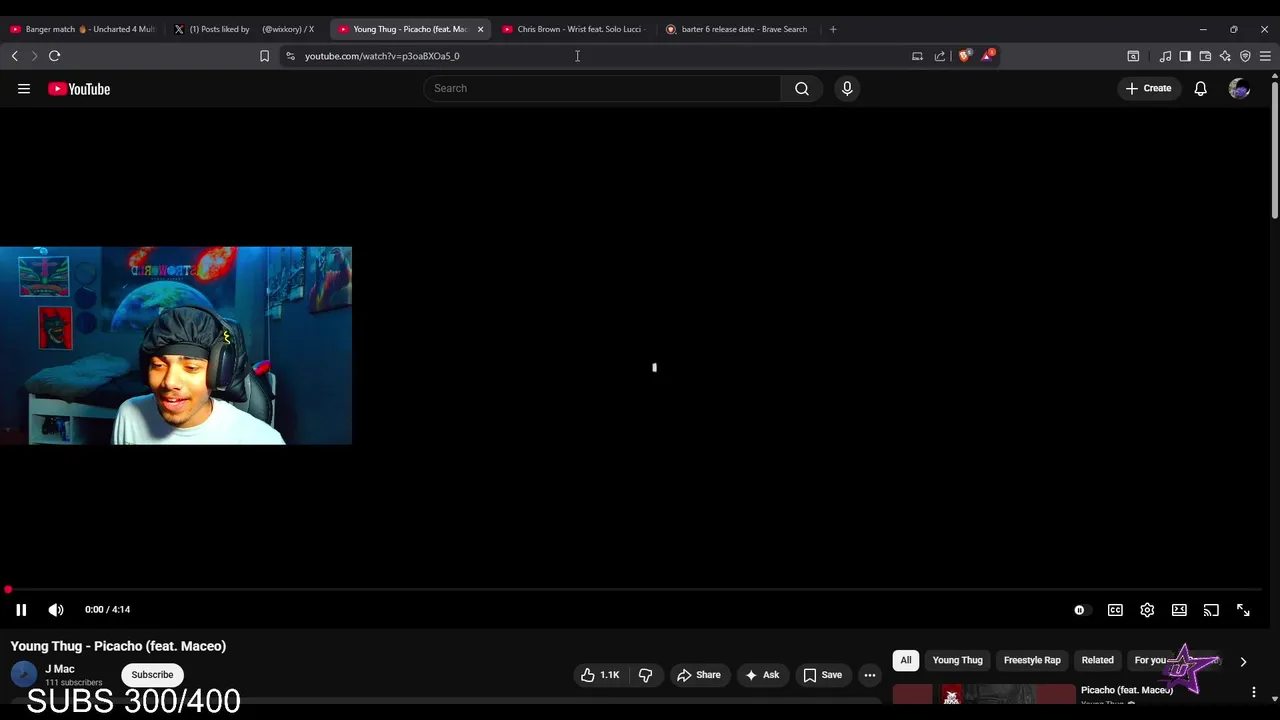Click install app icon in address bar
This screenshot has height=720, width=1280.
tap(917, 56)
